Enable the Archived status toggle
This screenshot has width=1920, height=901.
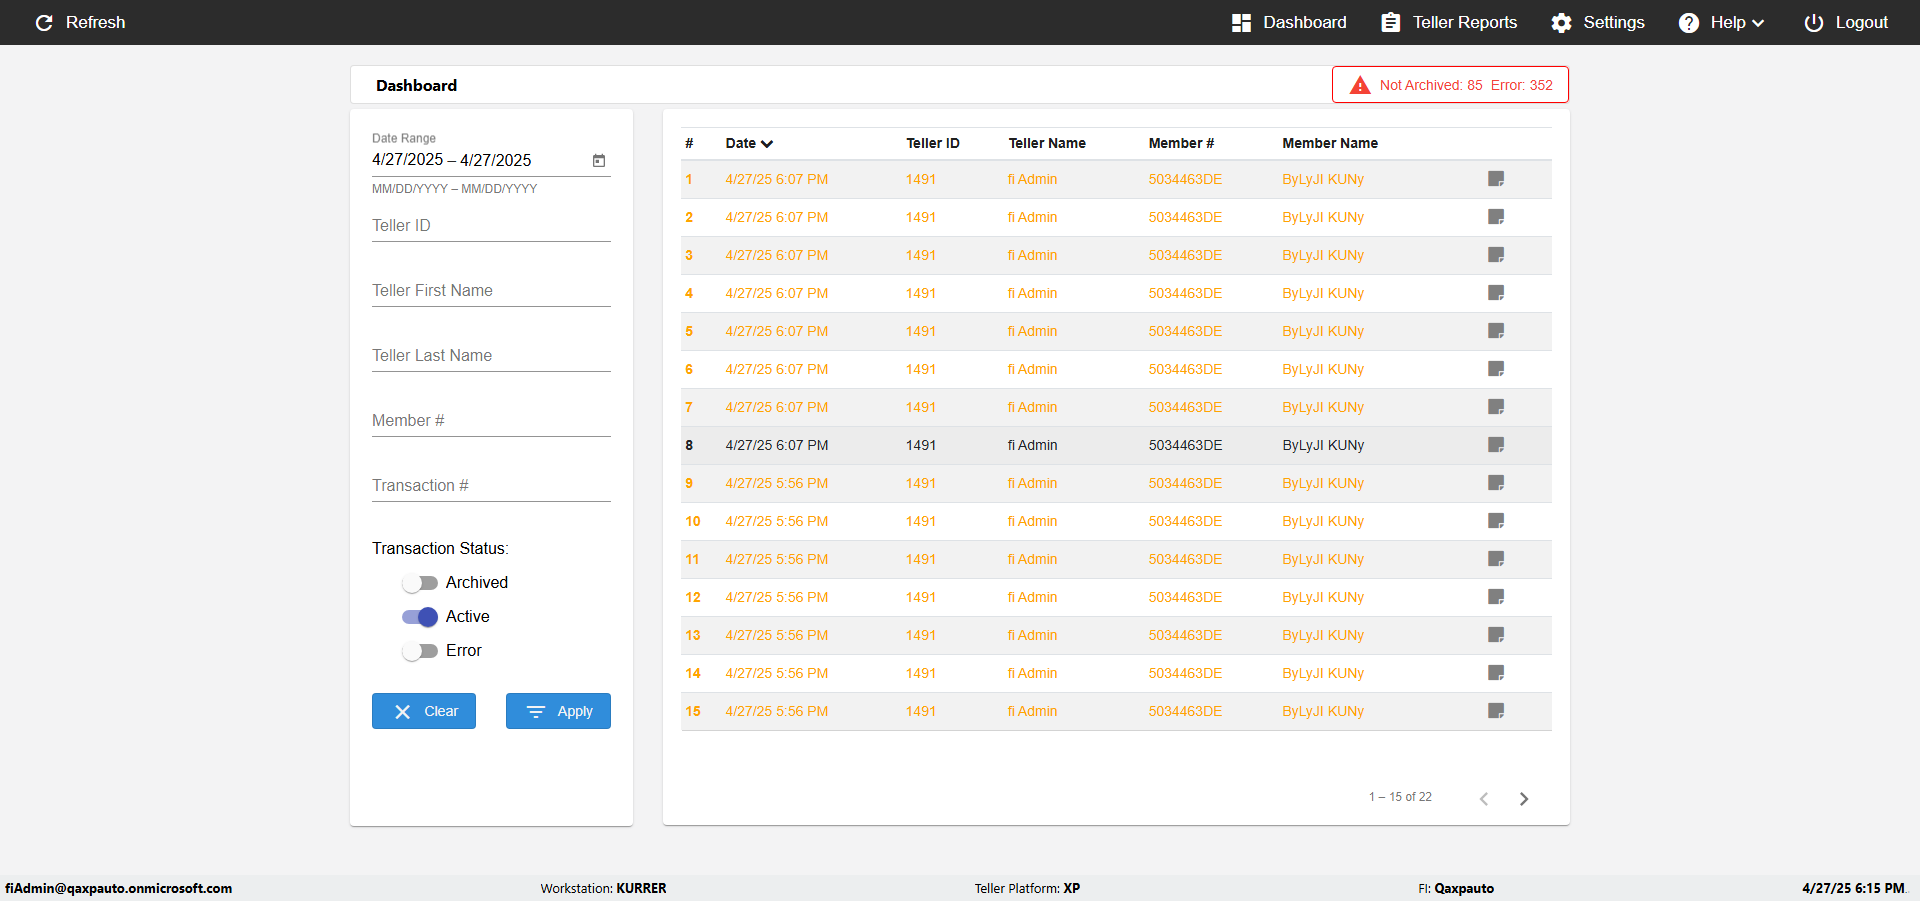420,583
